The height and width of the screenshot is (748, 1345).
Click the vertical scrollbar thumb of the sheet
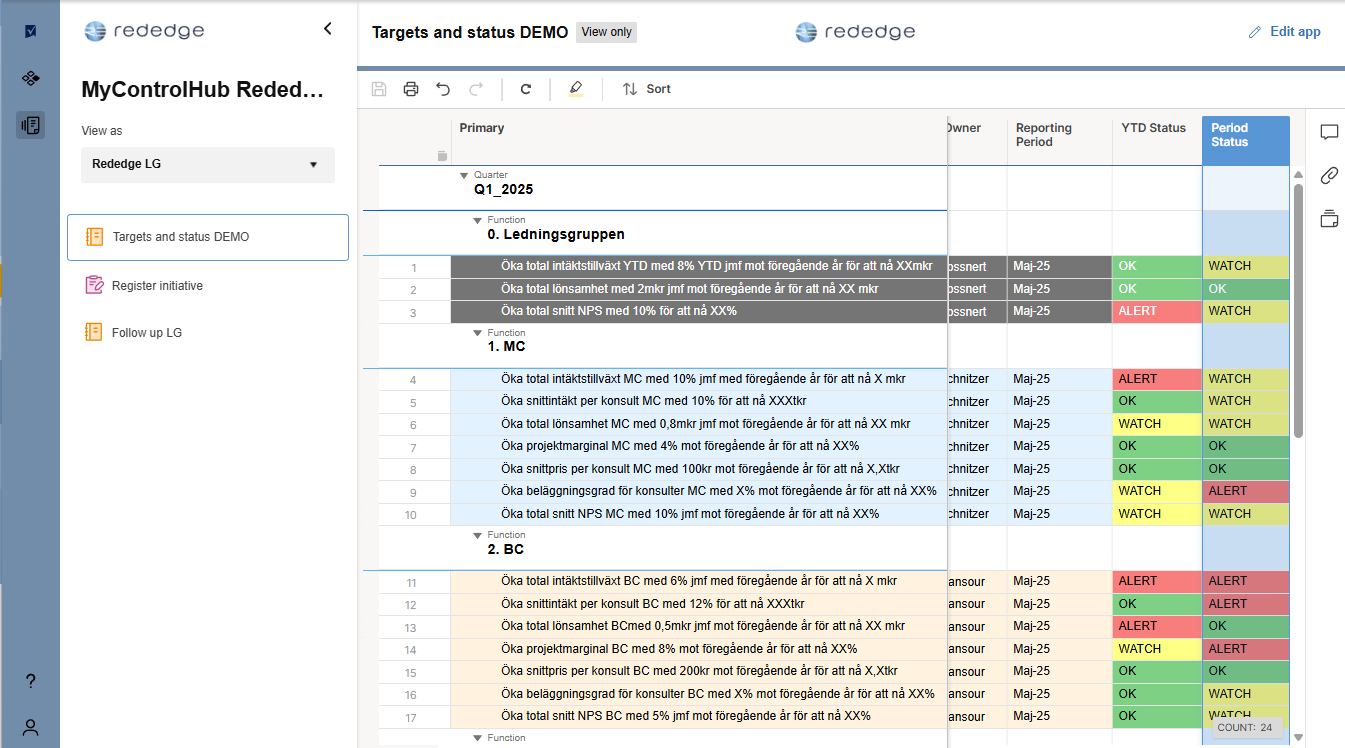tap(1299, 310)
